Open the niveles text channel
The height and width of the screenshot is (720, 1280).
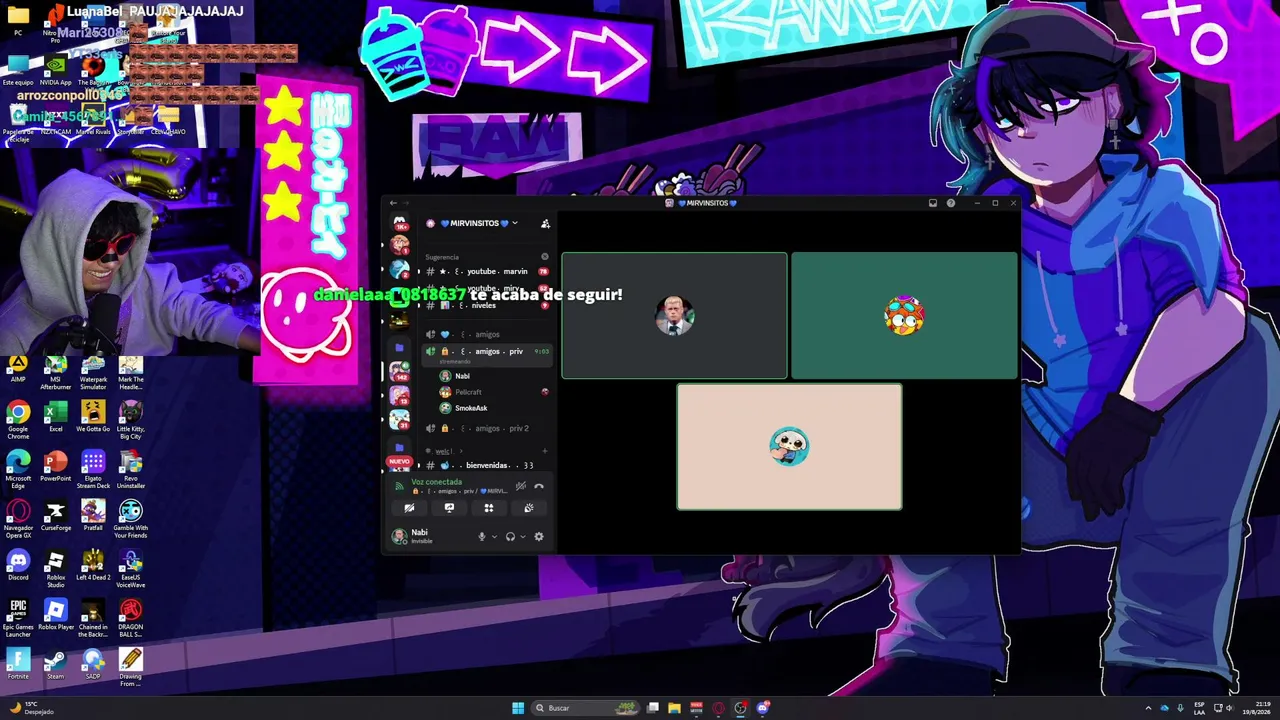pyautogui.click(x=488, y=305)
